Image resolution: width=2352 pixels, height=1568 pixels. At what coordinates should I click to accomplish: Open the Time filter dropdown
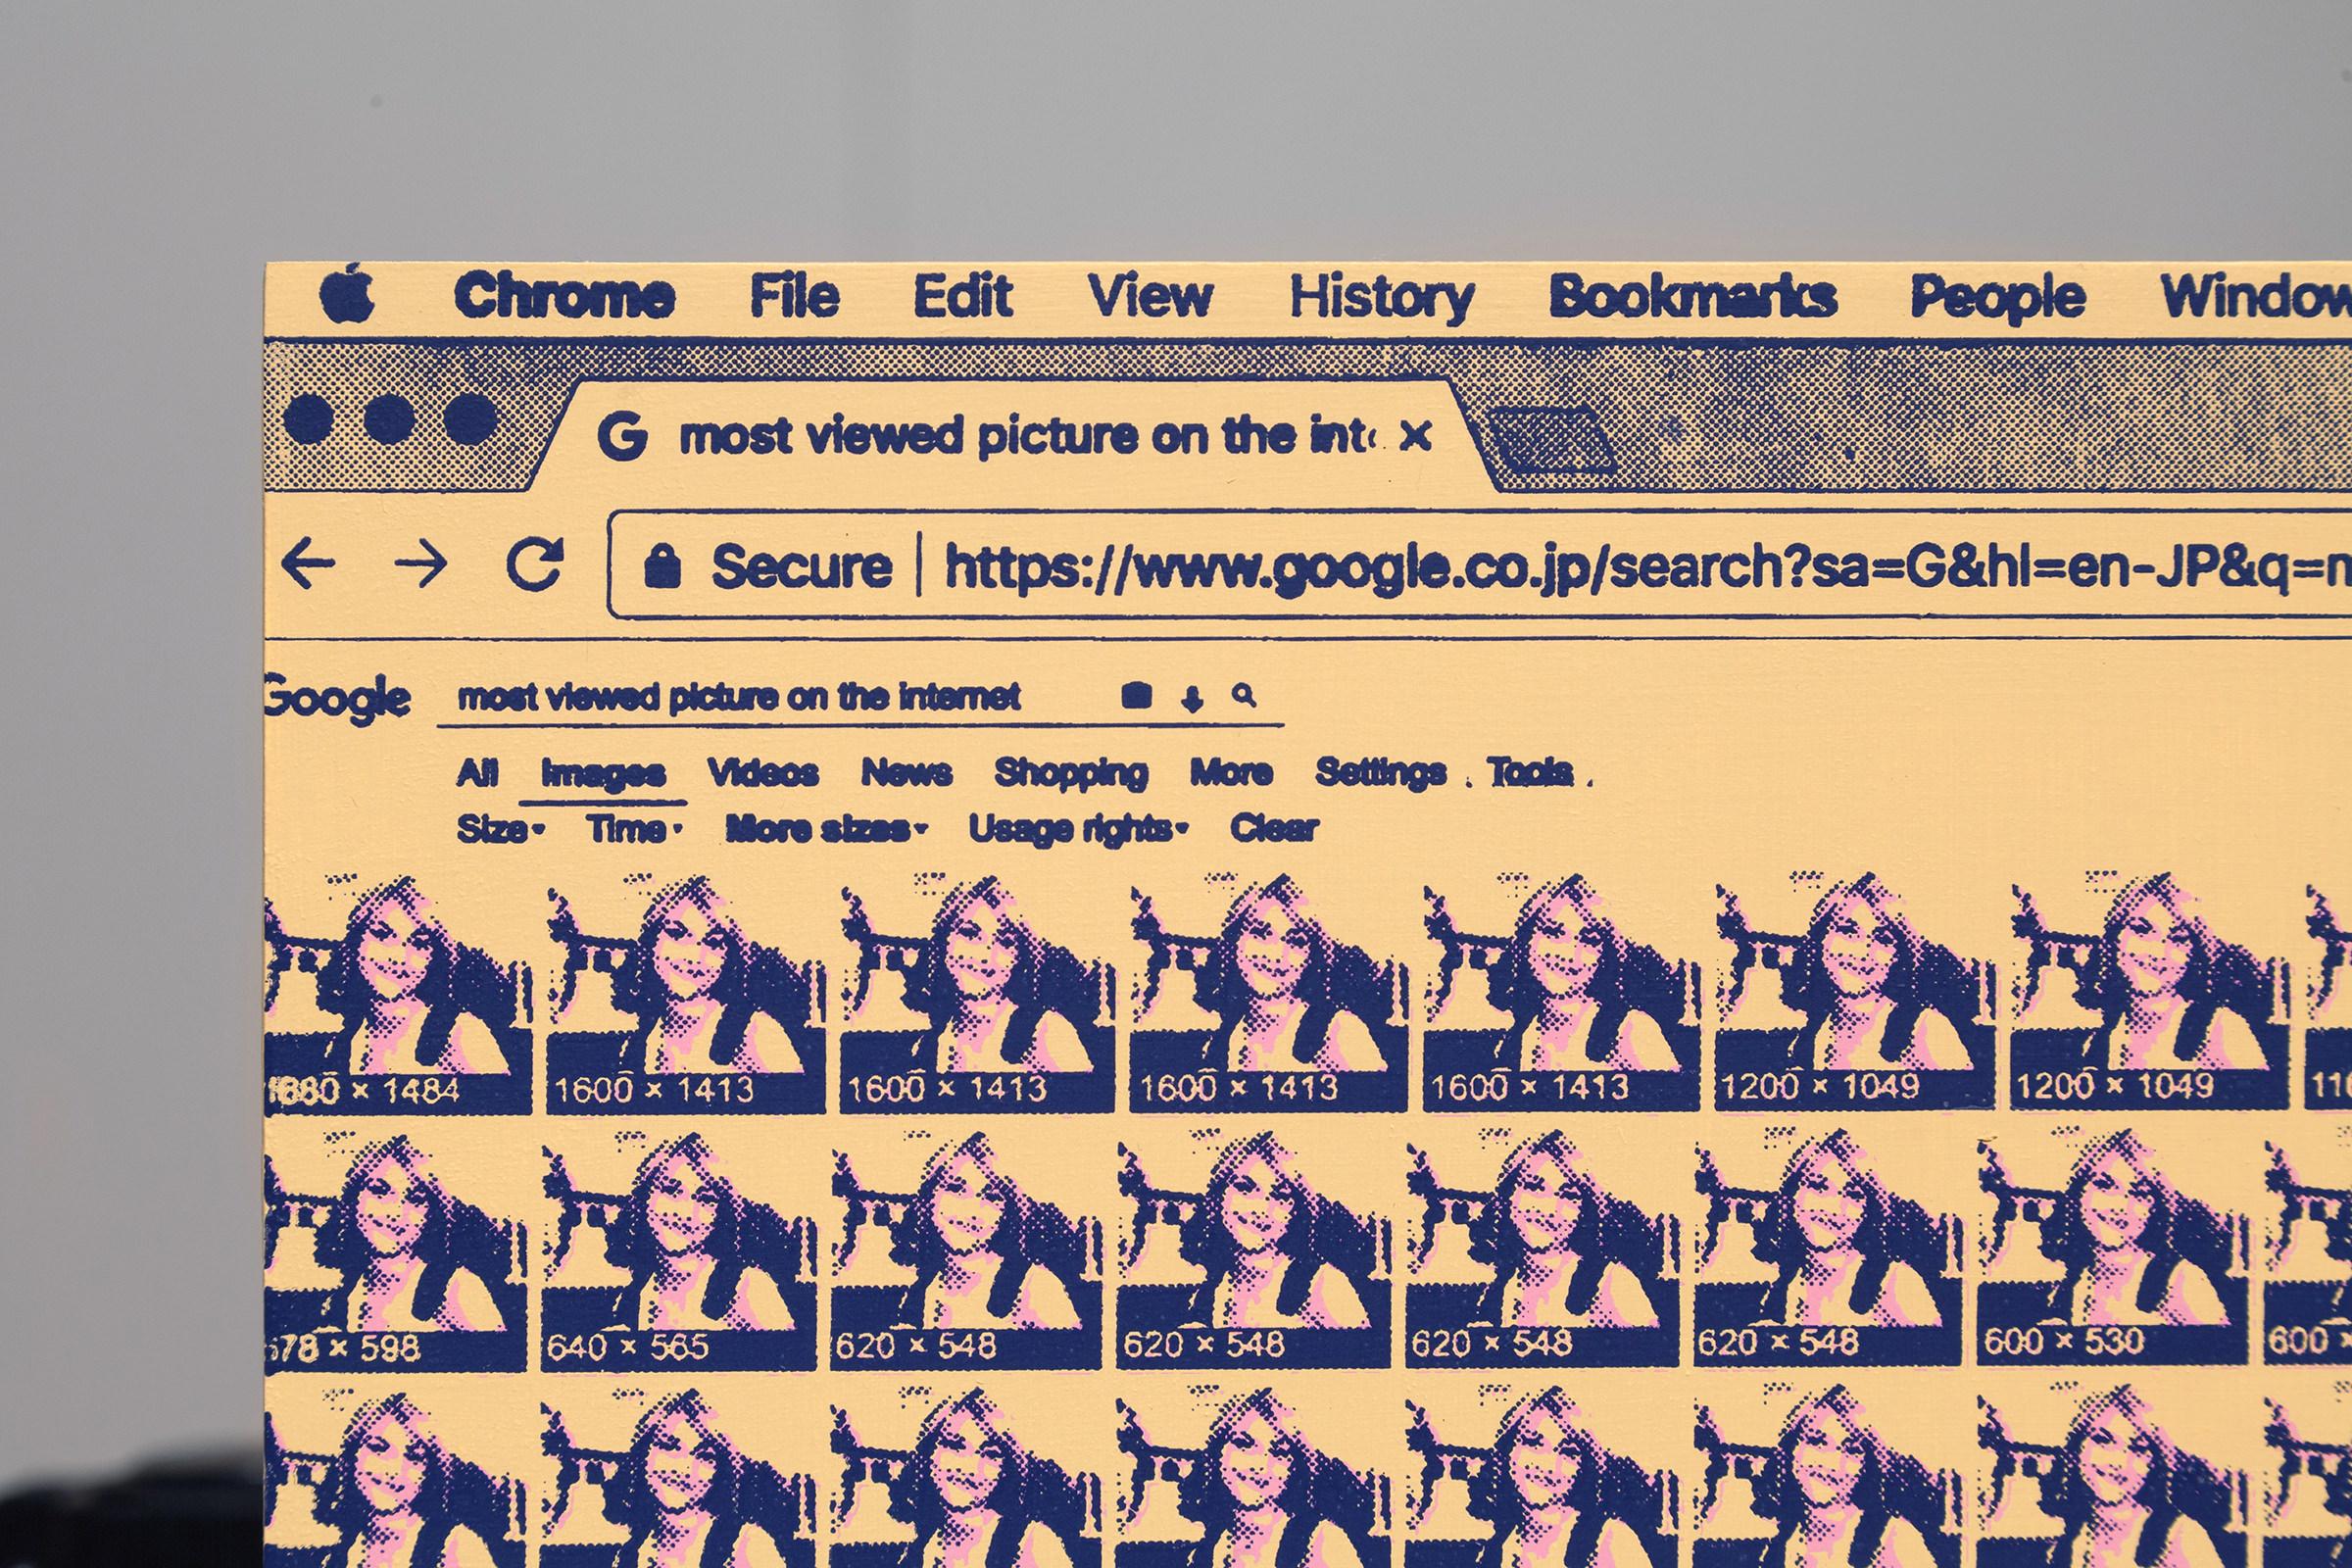pos(634,829)
